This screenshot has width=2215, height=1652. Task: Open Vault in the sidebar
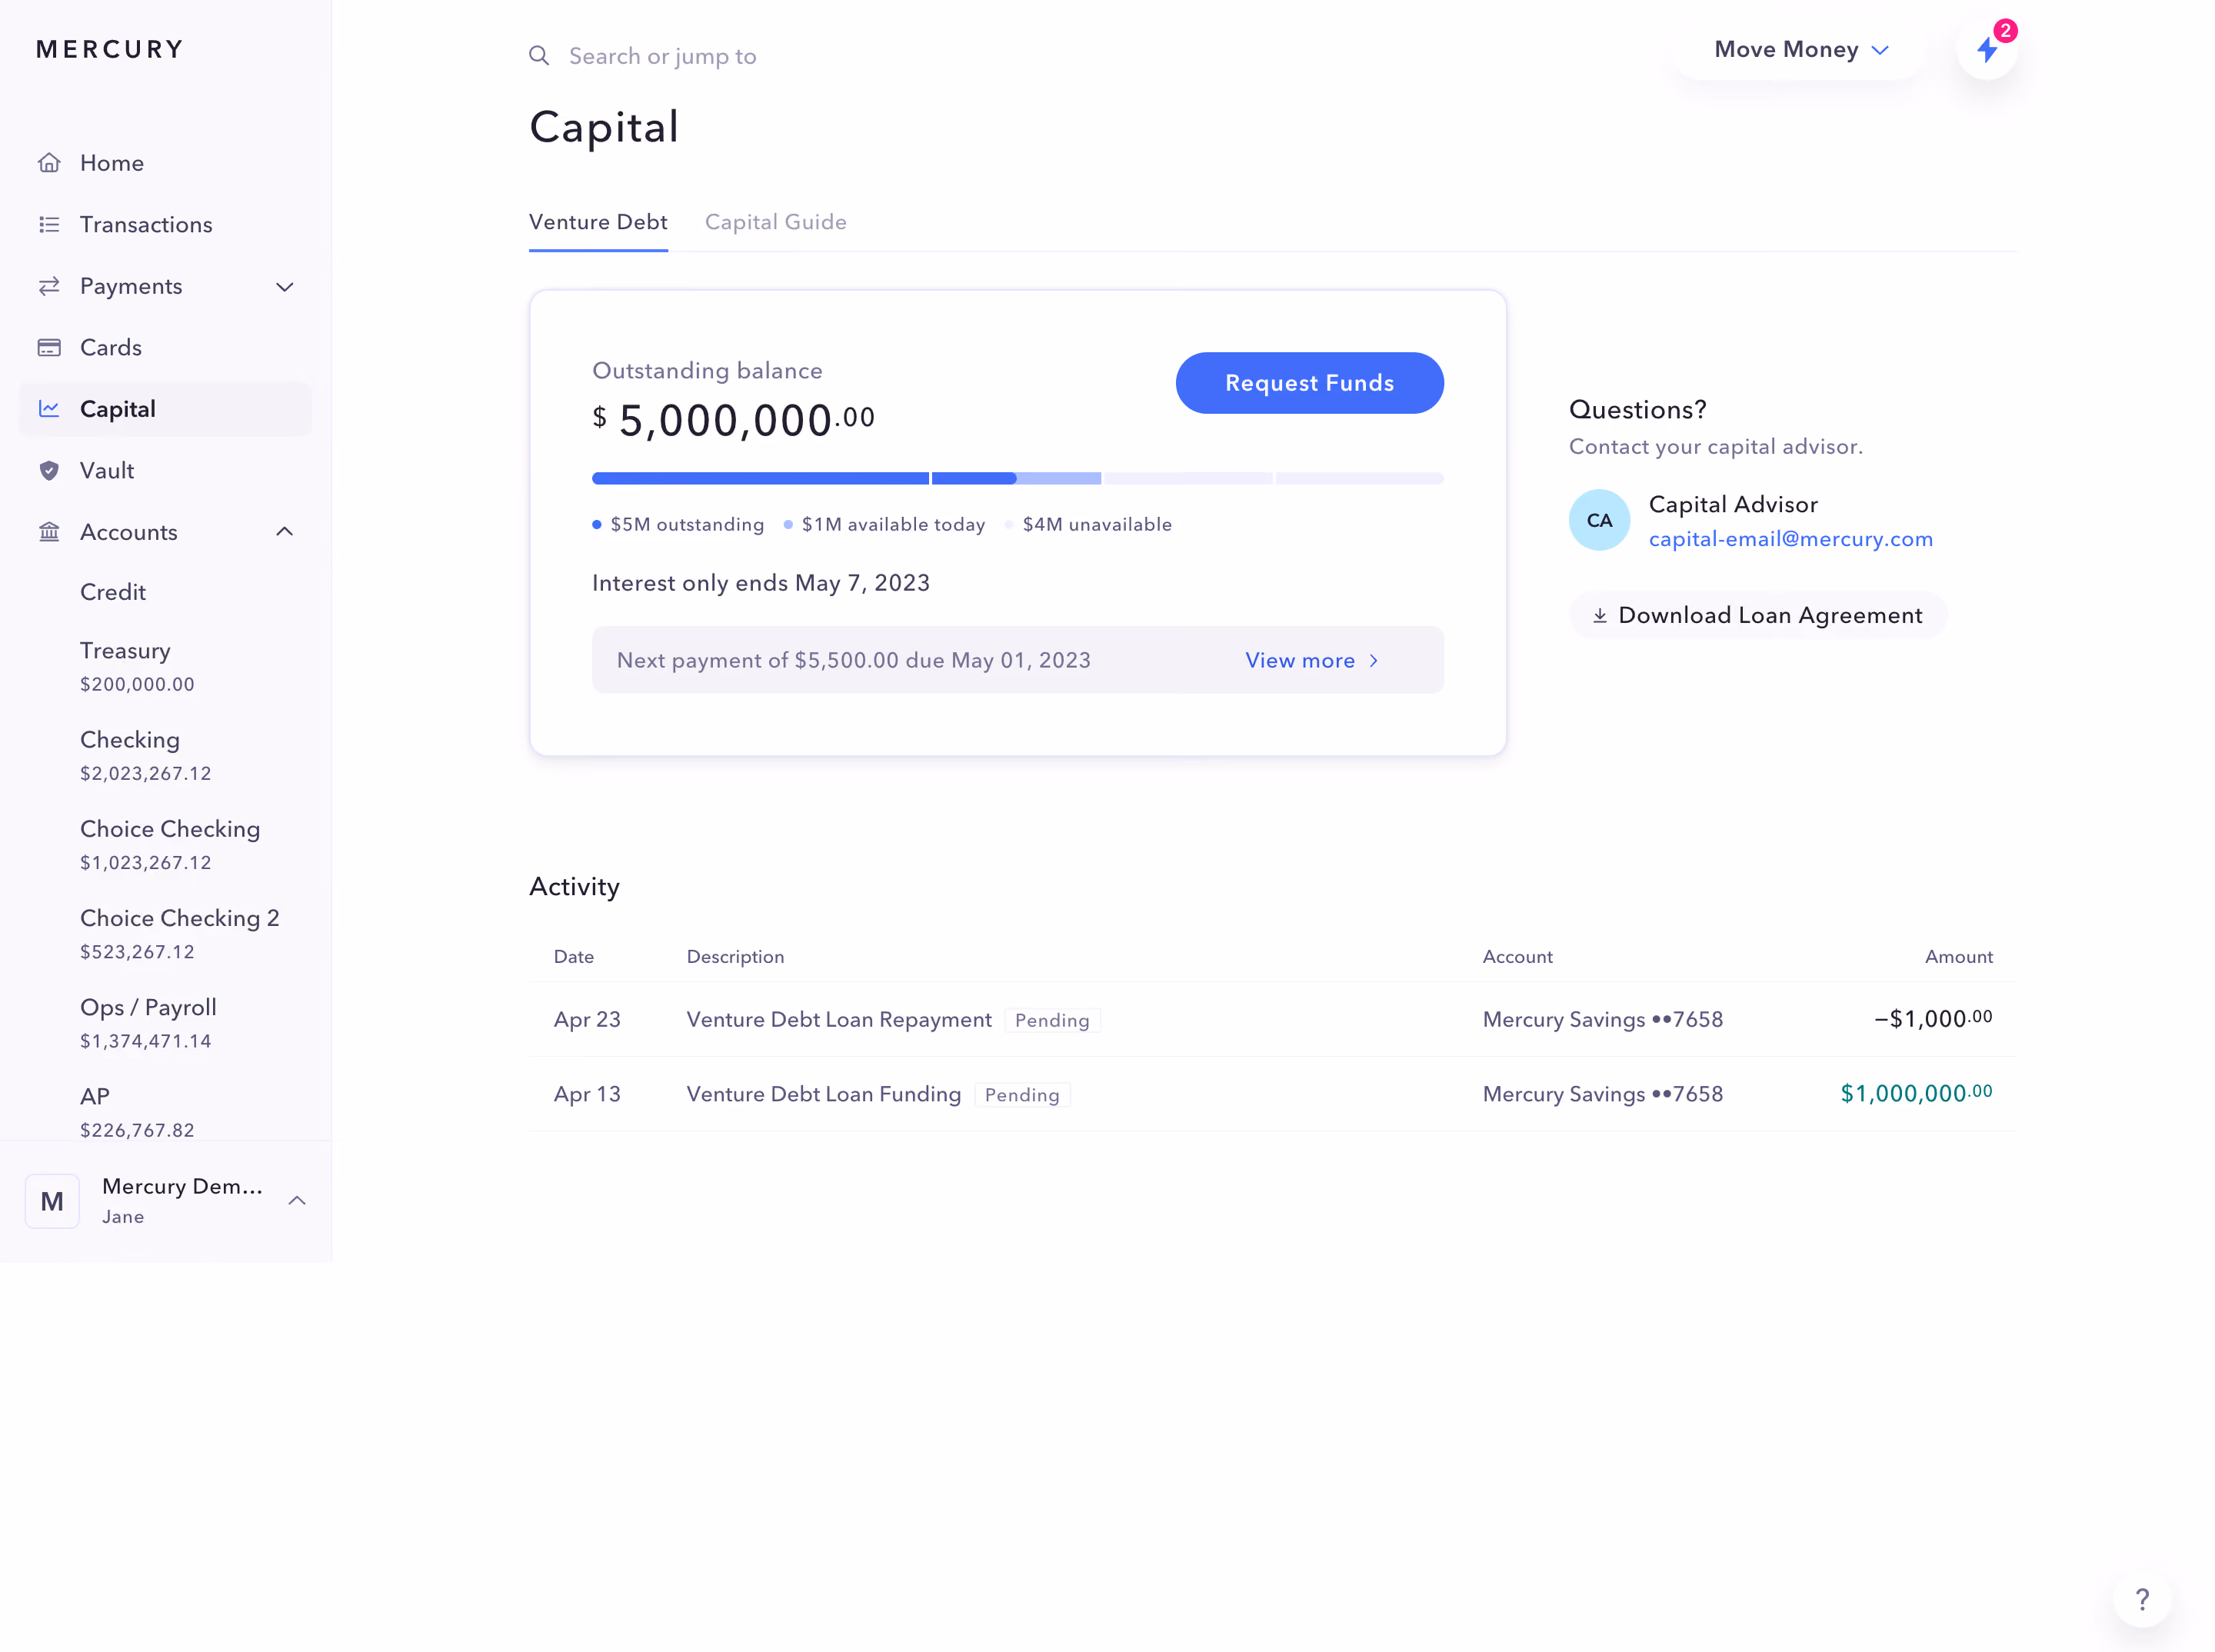coord(165,471)
